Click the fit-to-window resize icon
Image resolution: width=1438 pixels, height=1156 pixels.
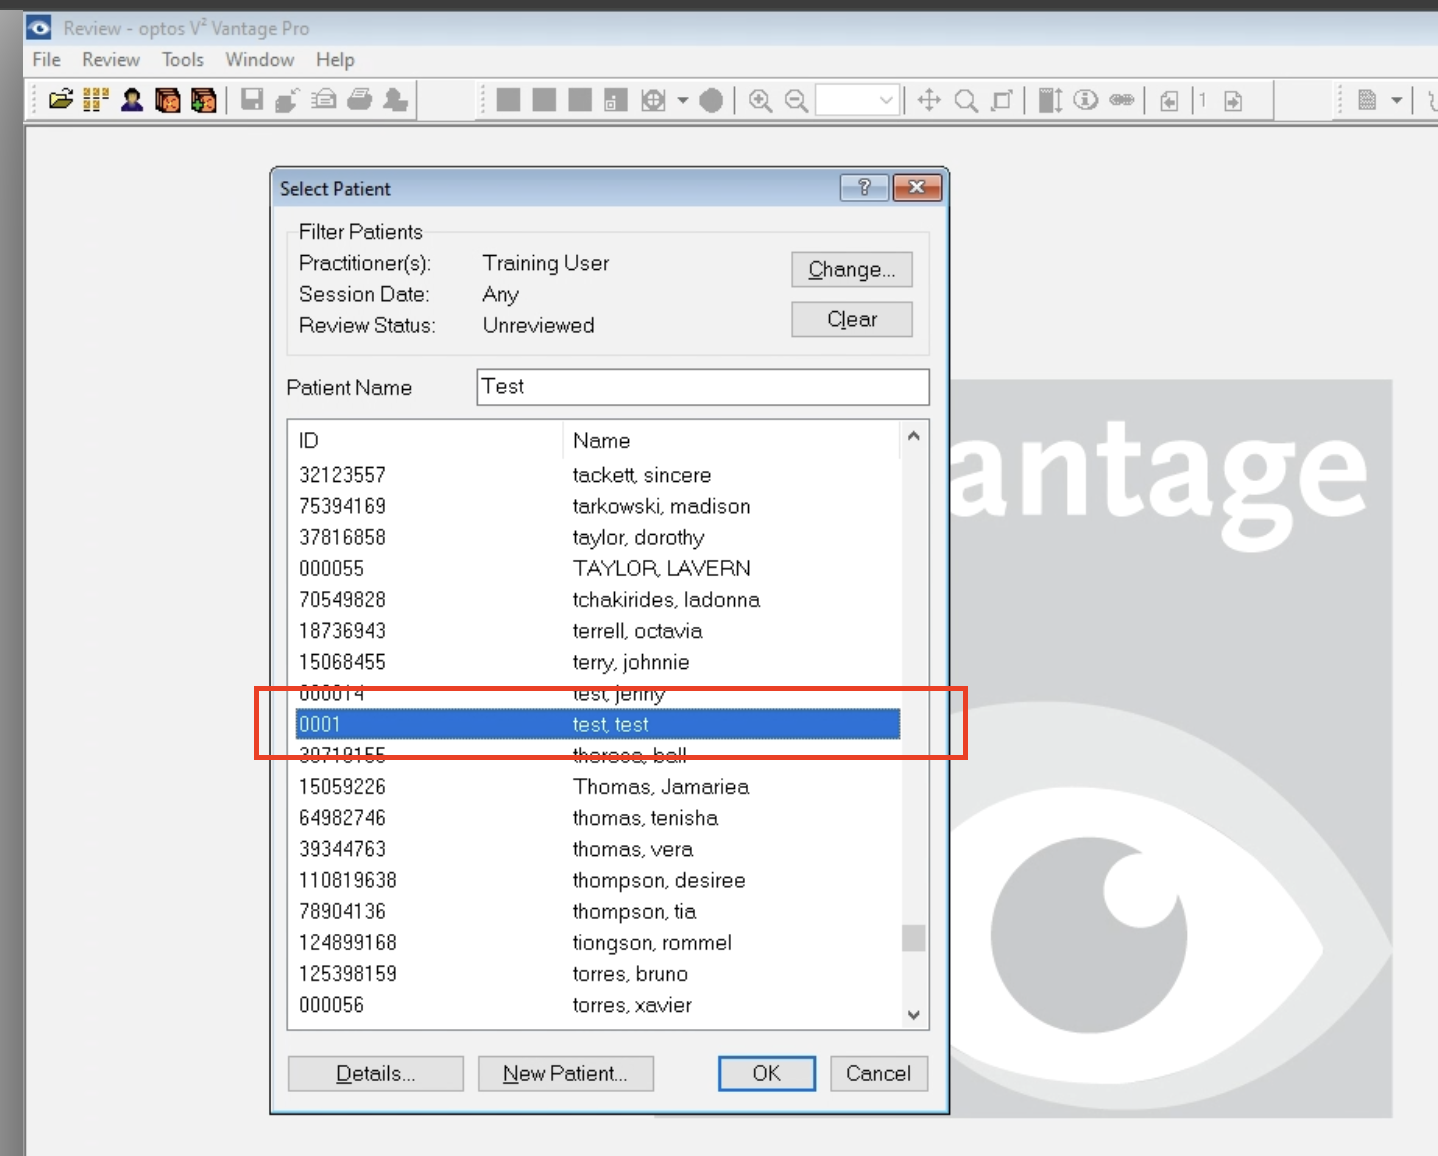[1001, 100]
